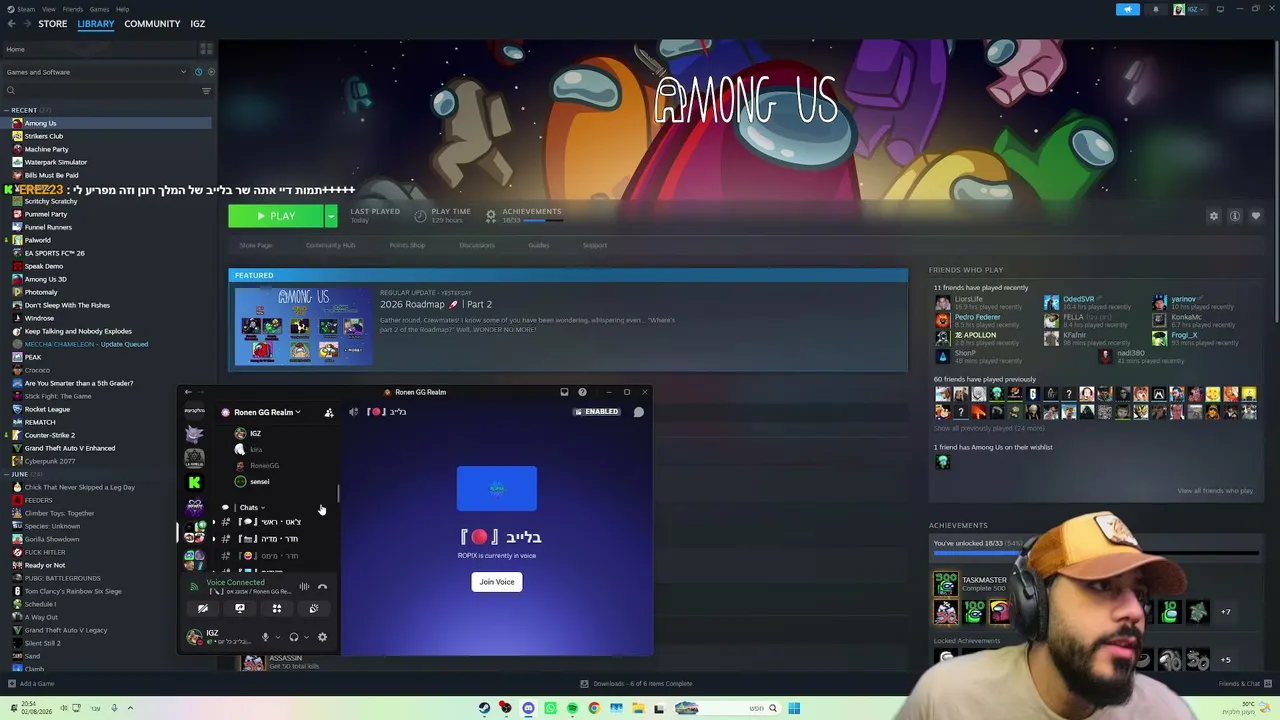Open the Points Shop link
Viewport: 1280px width, 720px height.
pyautogui.click(x=407, y=245)
